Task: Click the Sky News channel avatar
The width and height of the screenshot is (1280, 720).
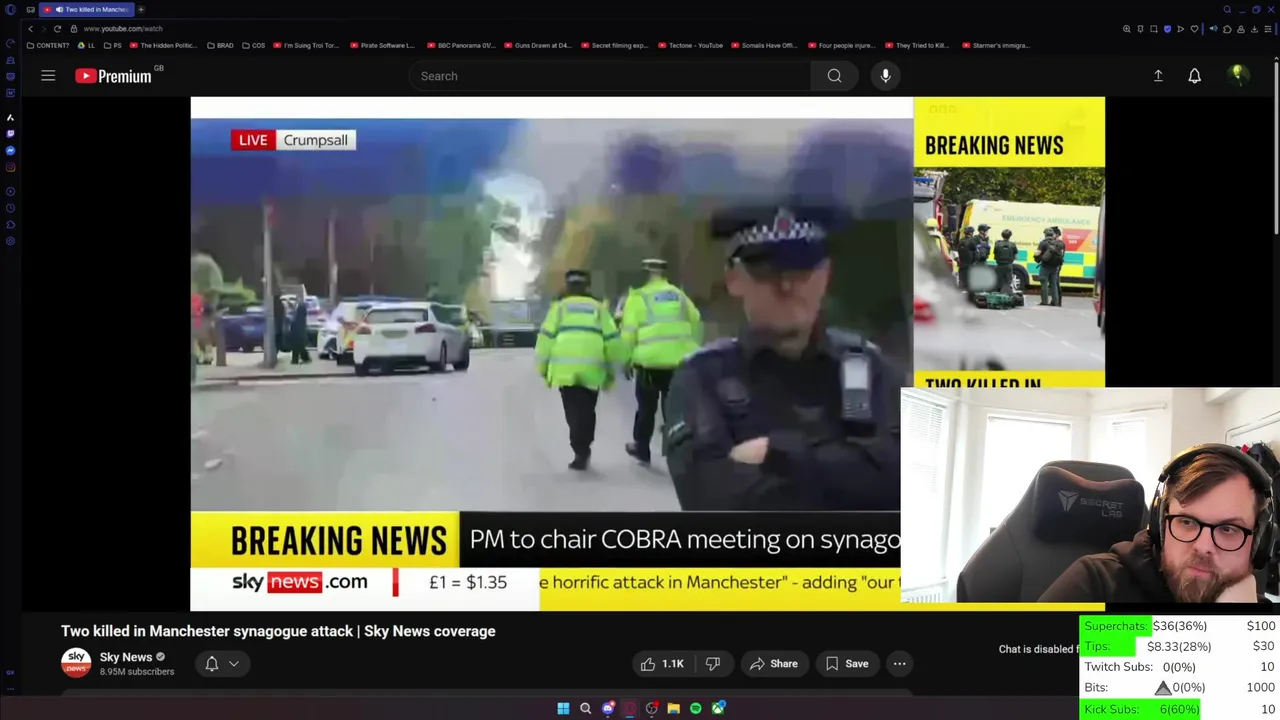Action: pos(76,663)
